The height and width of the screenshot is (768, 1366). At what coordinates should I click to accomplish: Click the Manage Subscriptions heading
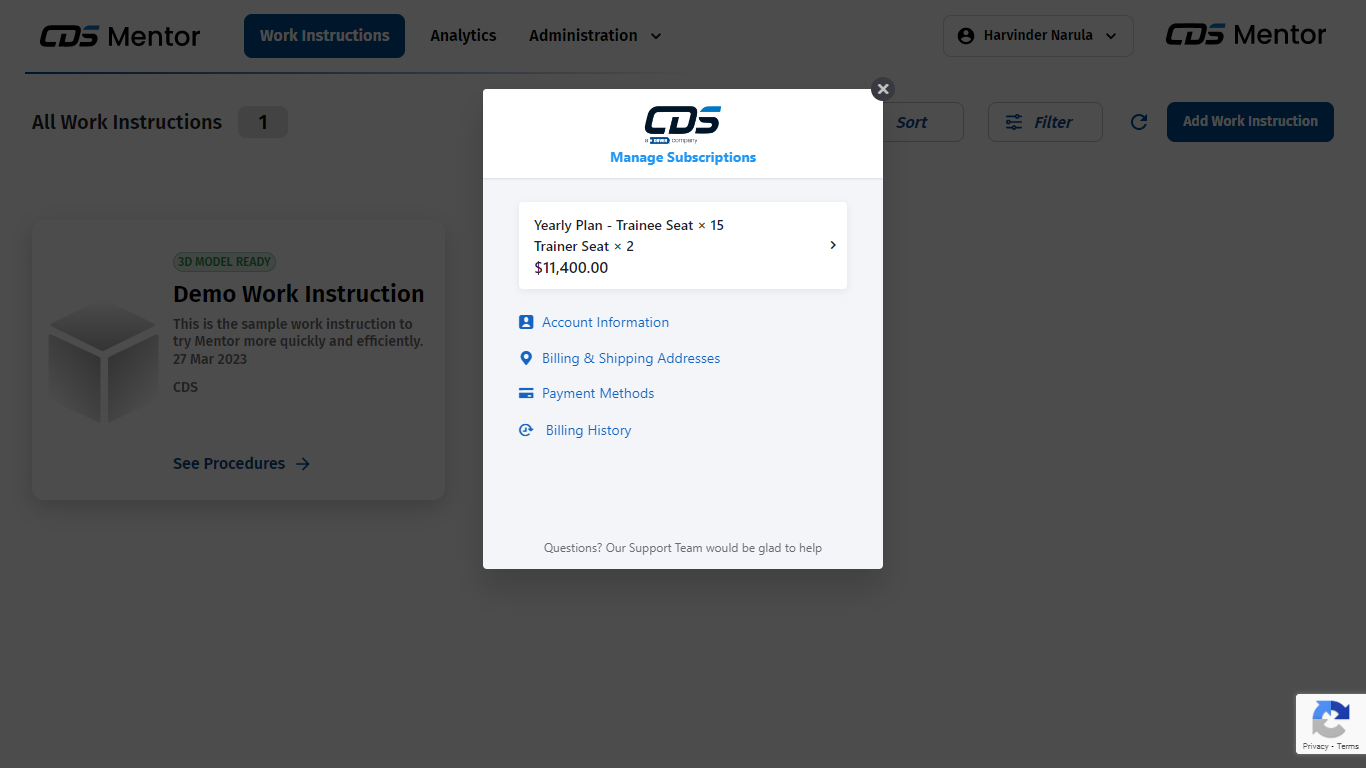pos(683,157)
